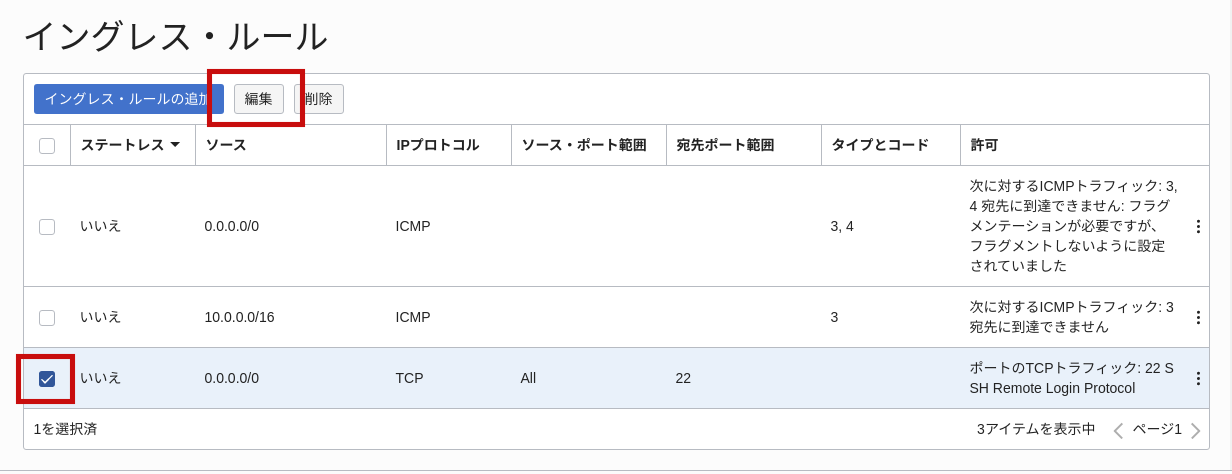Click the IPプロトコル column header

(x=437, y=145)
